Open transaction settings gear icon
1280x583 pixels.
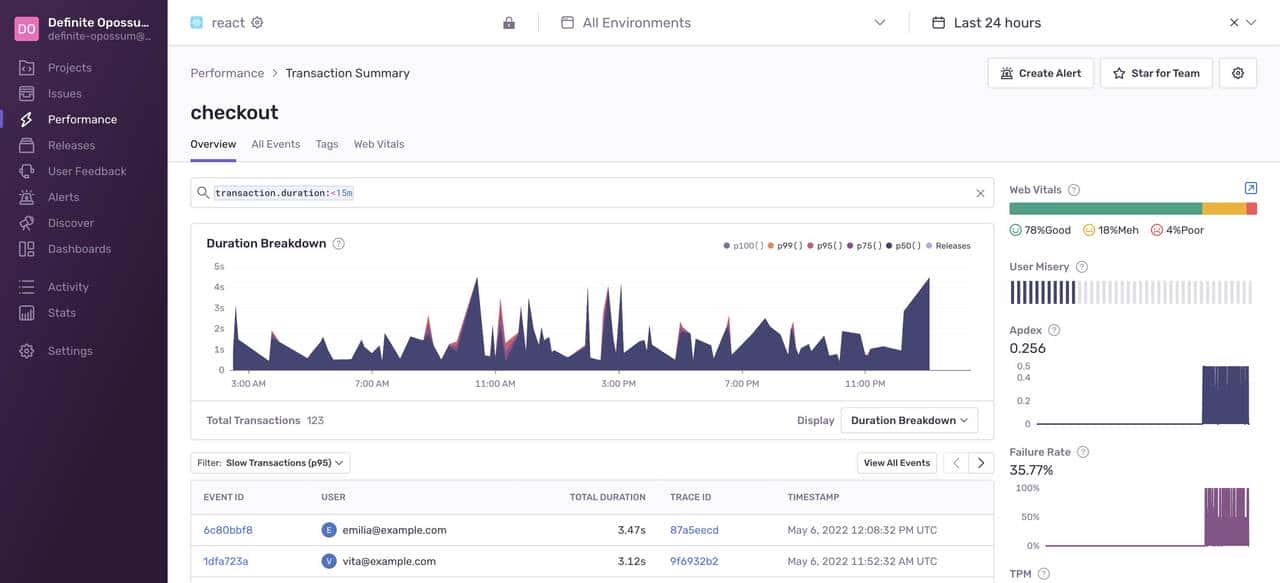pos(1237,73)
